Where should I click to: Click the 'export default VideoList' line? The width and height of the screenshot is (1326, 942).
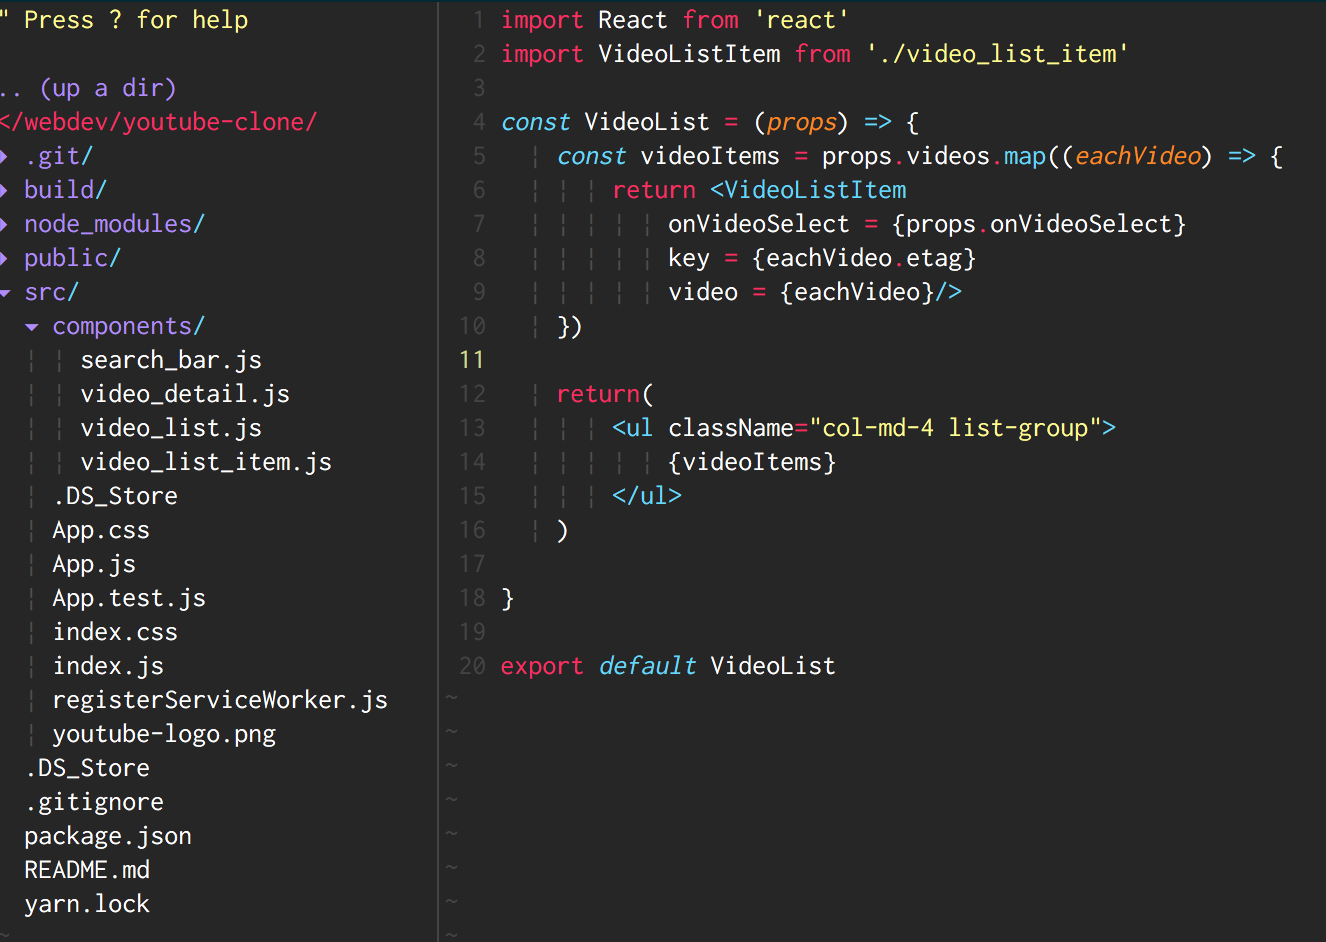tap(667, 666)
